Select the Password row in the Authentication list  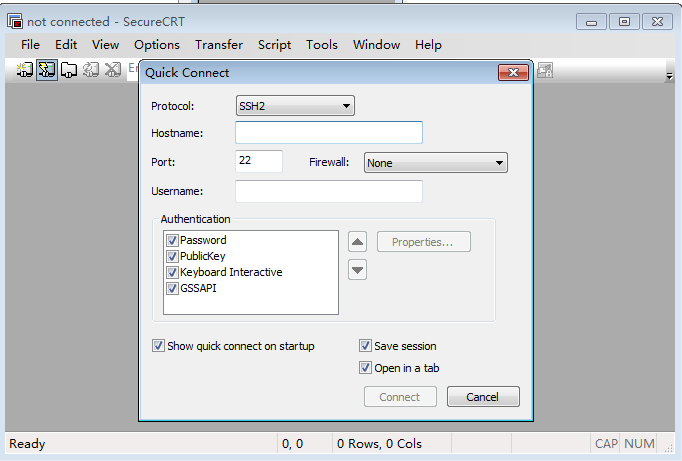pos(203,240)
